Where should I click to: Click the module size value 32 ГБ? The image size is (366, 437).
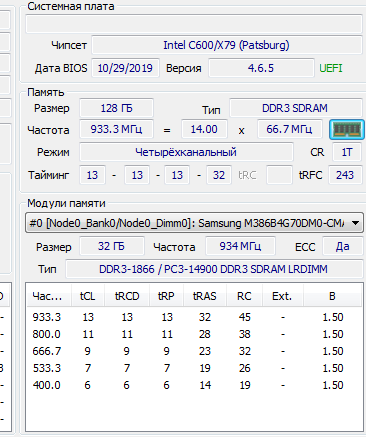(112, 246)
